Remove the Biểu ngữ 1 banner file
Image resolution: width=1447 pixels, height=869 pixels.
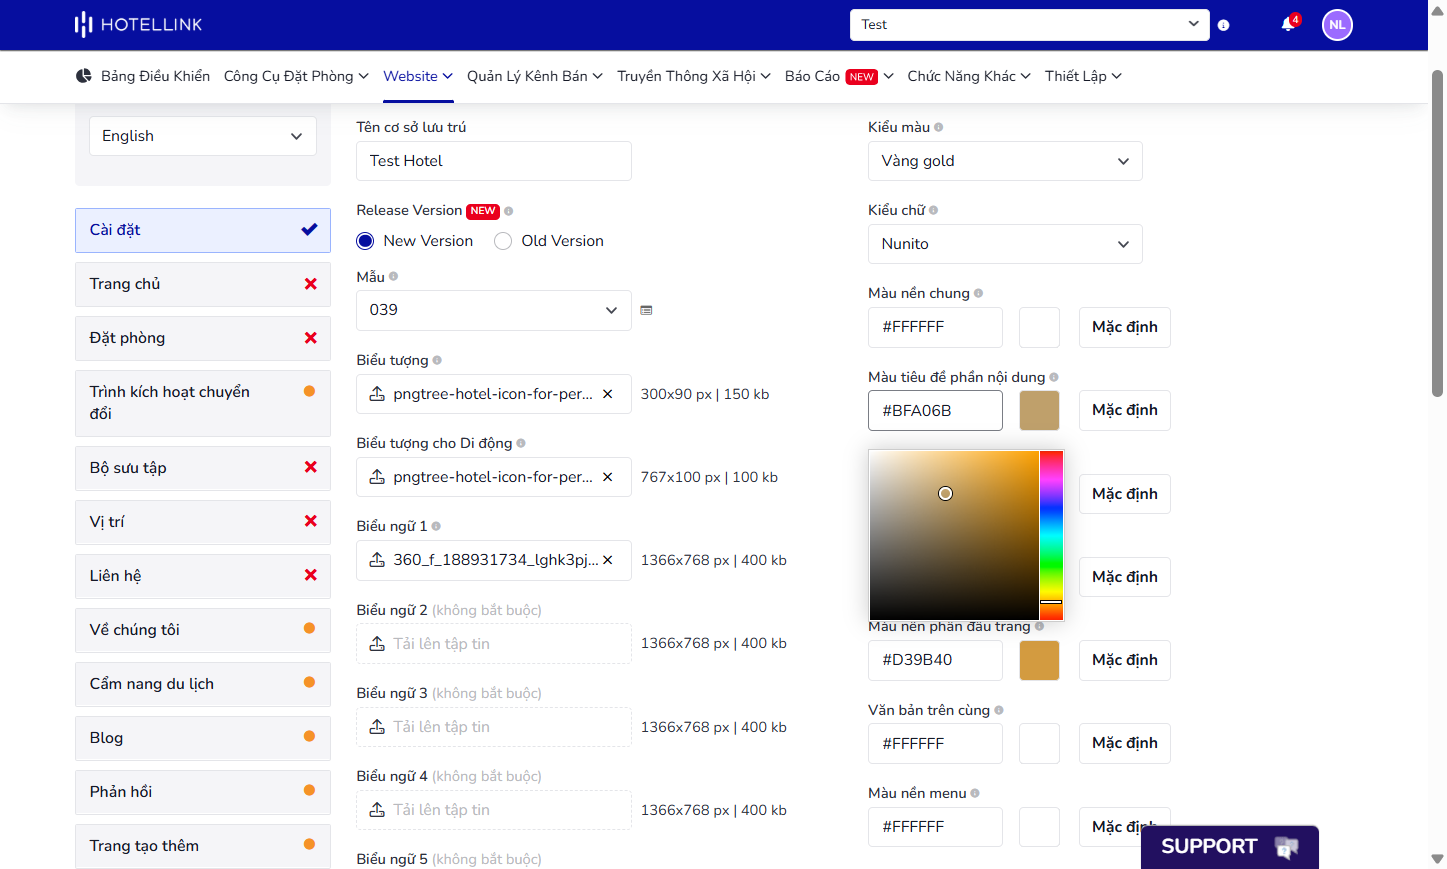pos(607,560)
